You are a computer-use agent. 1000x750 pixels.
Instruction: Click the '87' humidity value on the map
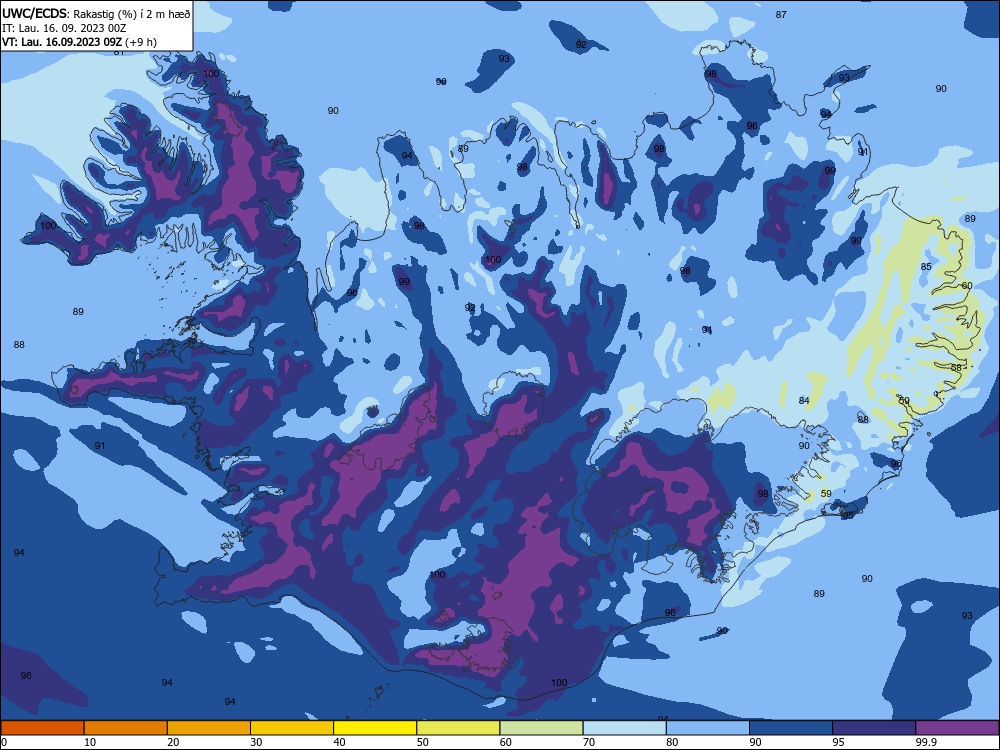click(781, 15)
